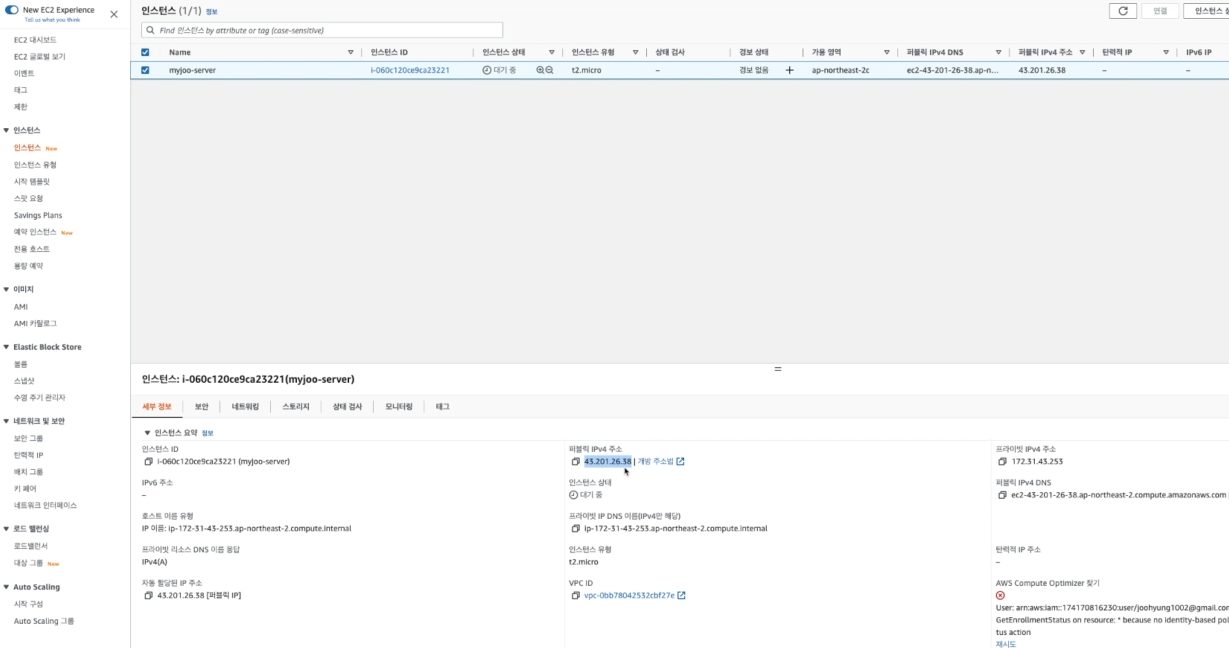This screenshot has height=648, width=1229.
Task: Open 인스턴스 유형 in sidebar
Action: pyautogui.click(x=35, y=165)
